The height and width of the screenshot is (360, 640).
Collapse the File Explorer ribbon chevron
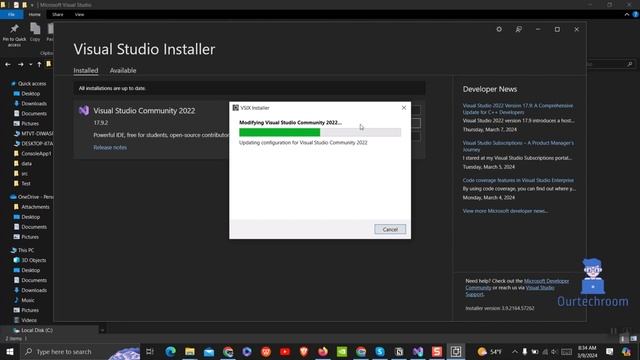[x=627, y=14]
